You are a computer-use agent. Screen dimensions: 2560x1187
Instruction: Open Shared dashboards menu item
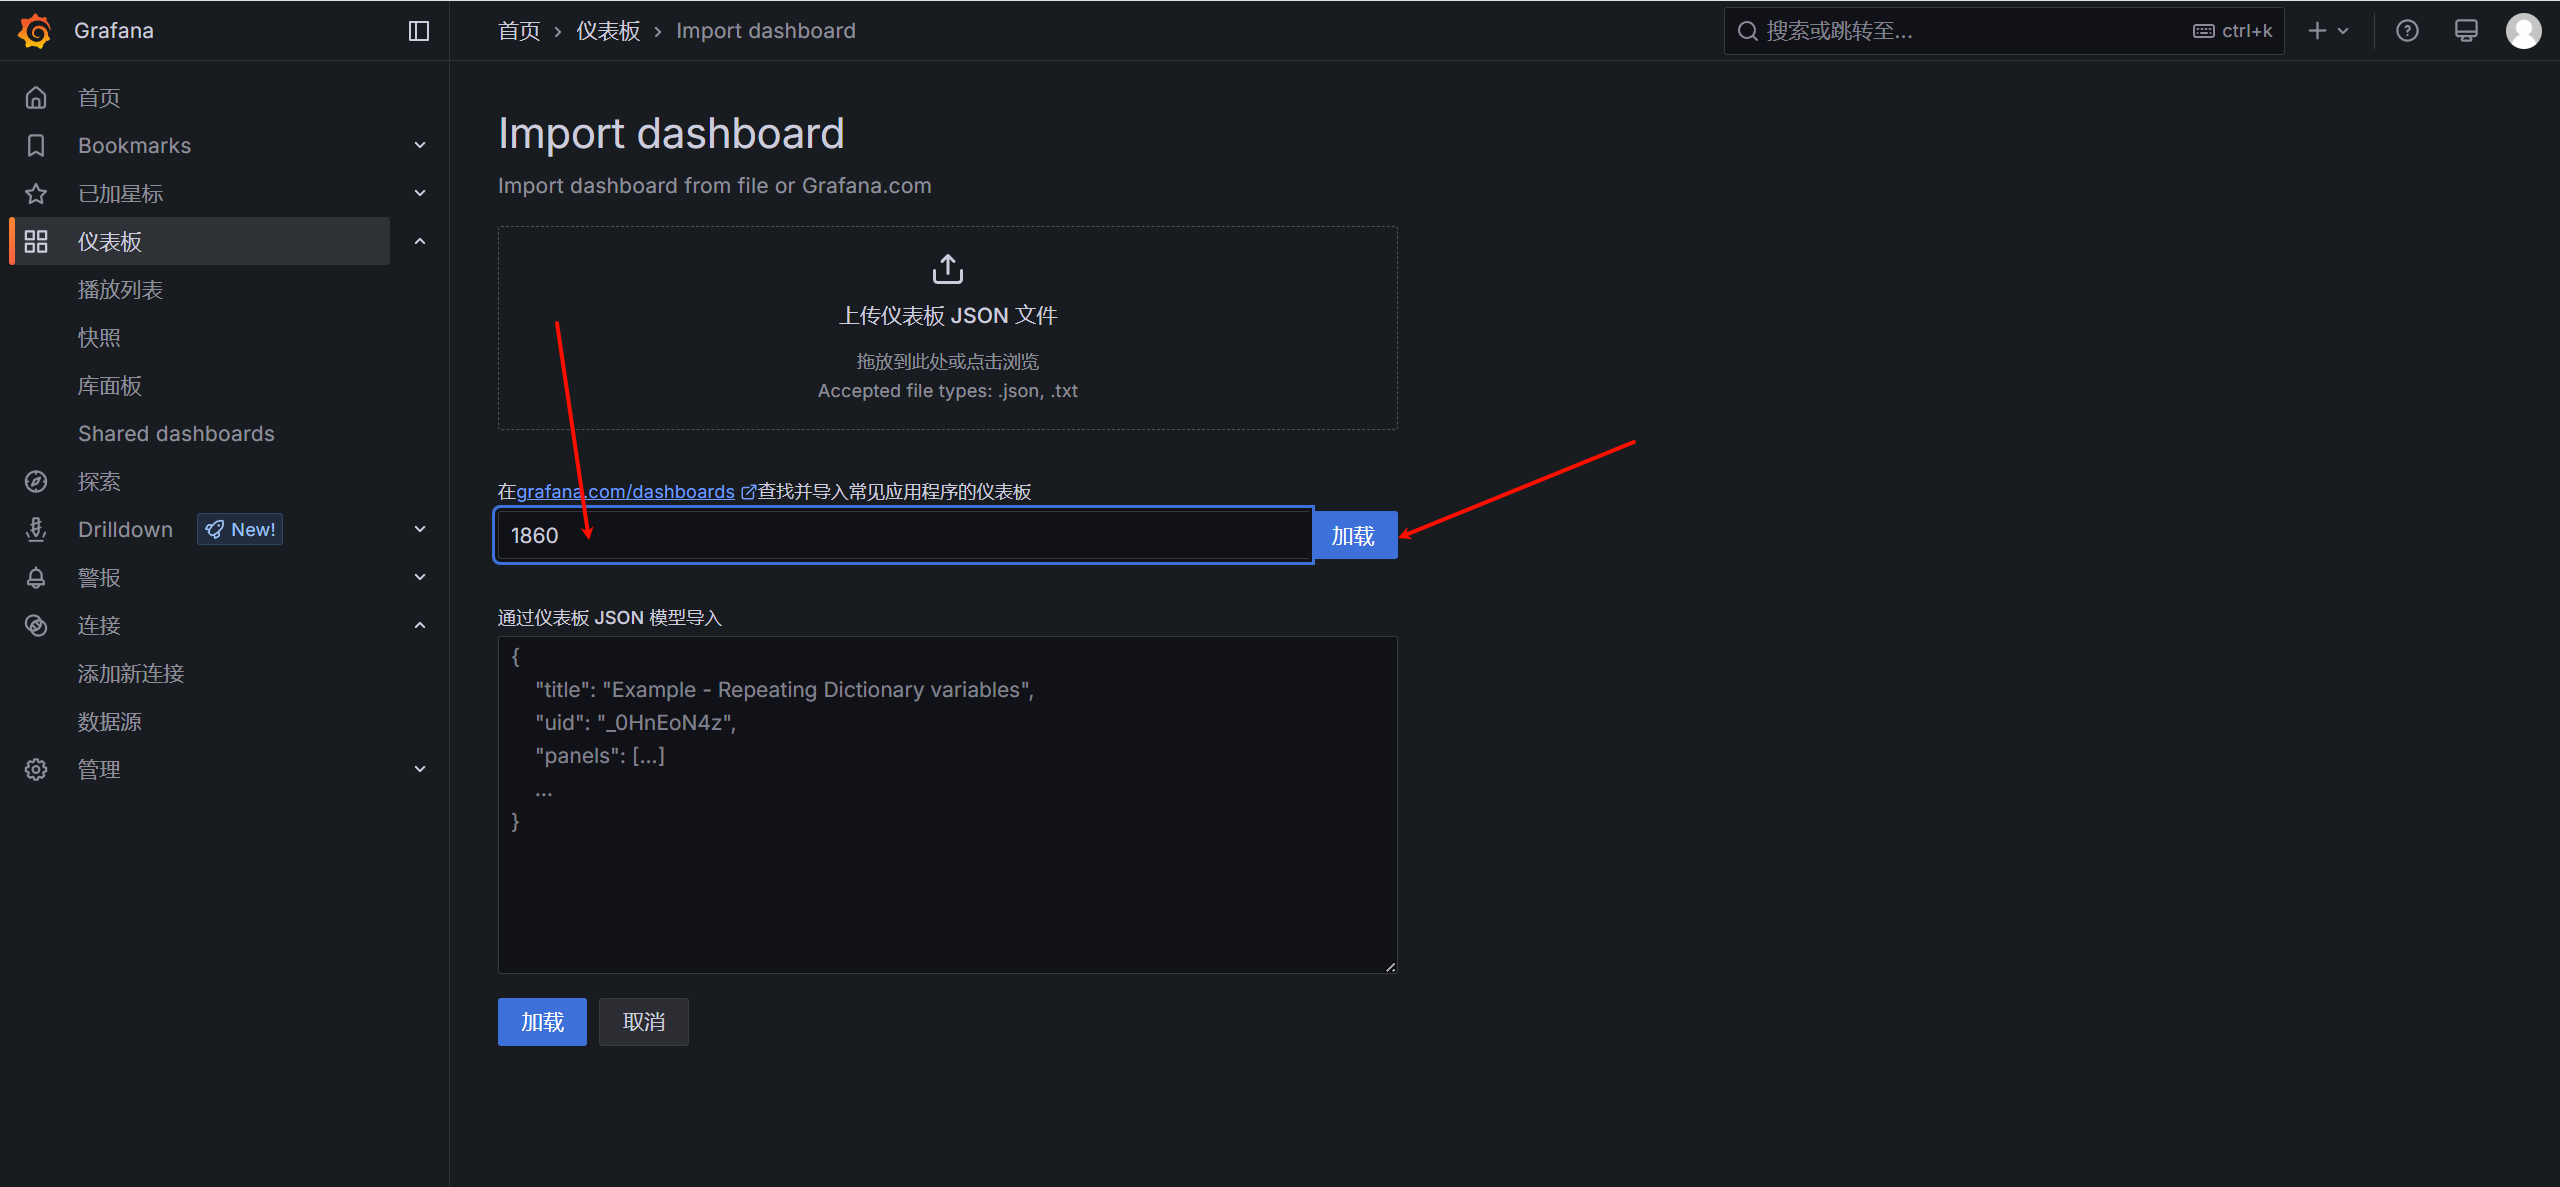point(176,434)
